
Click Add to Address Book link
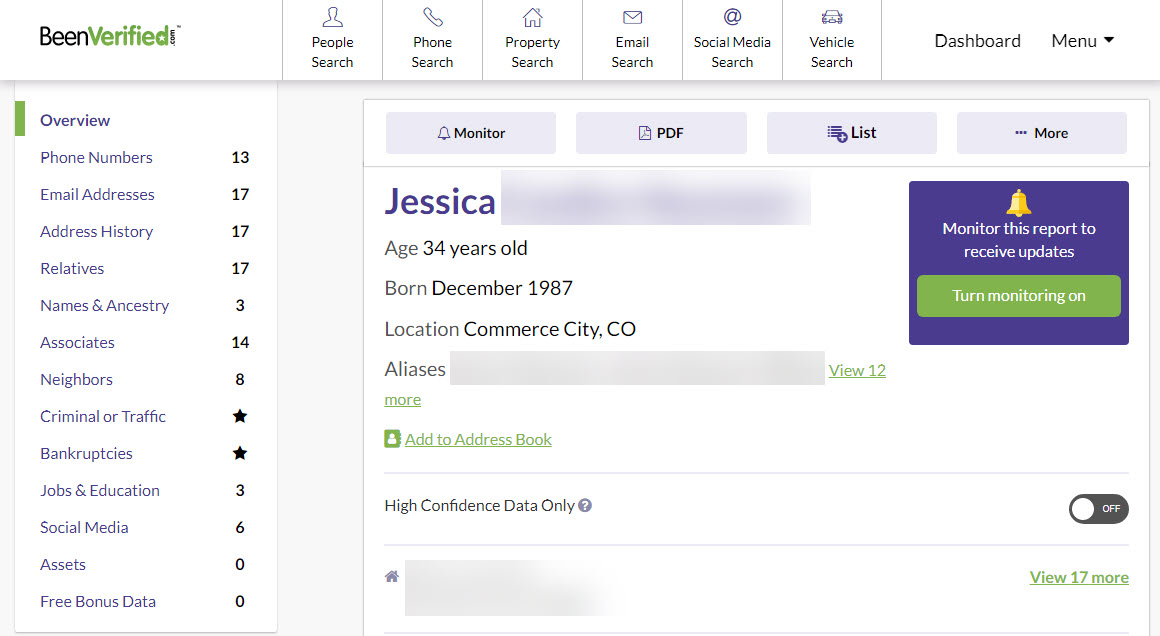478,439
